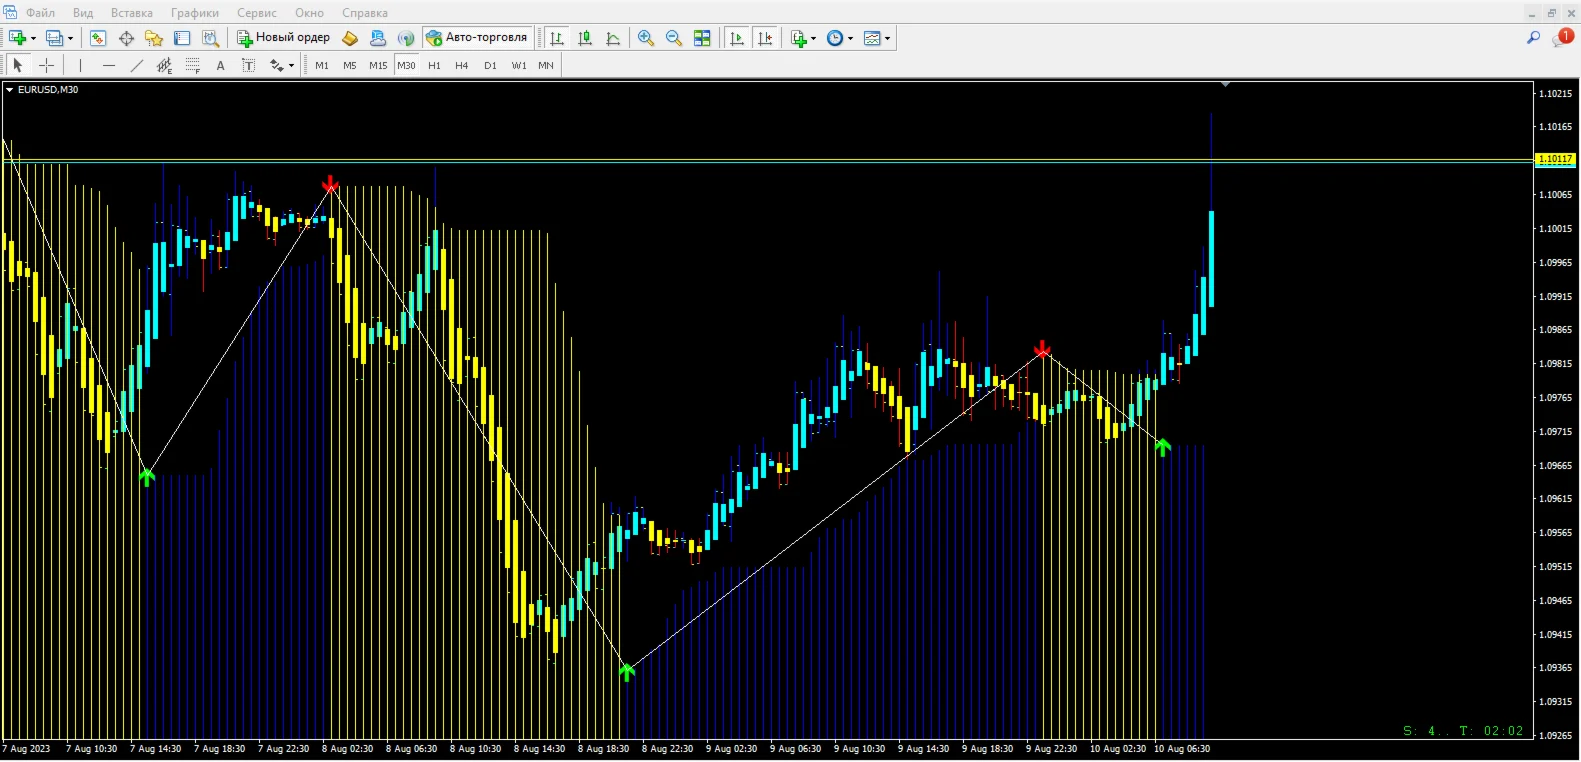The height and width of the screenshot is (762, 1581).
Task: Add indicator with the green plus icon
Action: coord(798,38)
